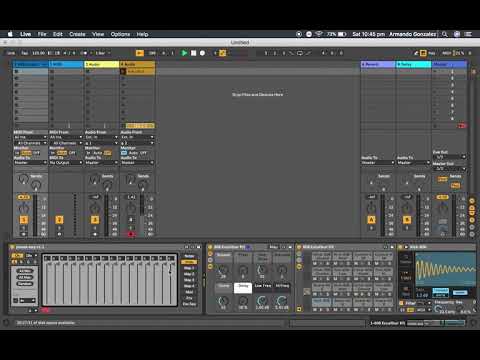The image size is (480, 360).
Task: Toggle the track 3 activator button
Action: click(x=95, y=220)
